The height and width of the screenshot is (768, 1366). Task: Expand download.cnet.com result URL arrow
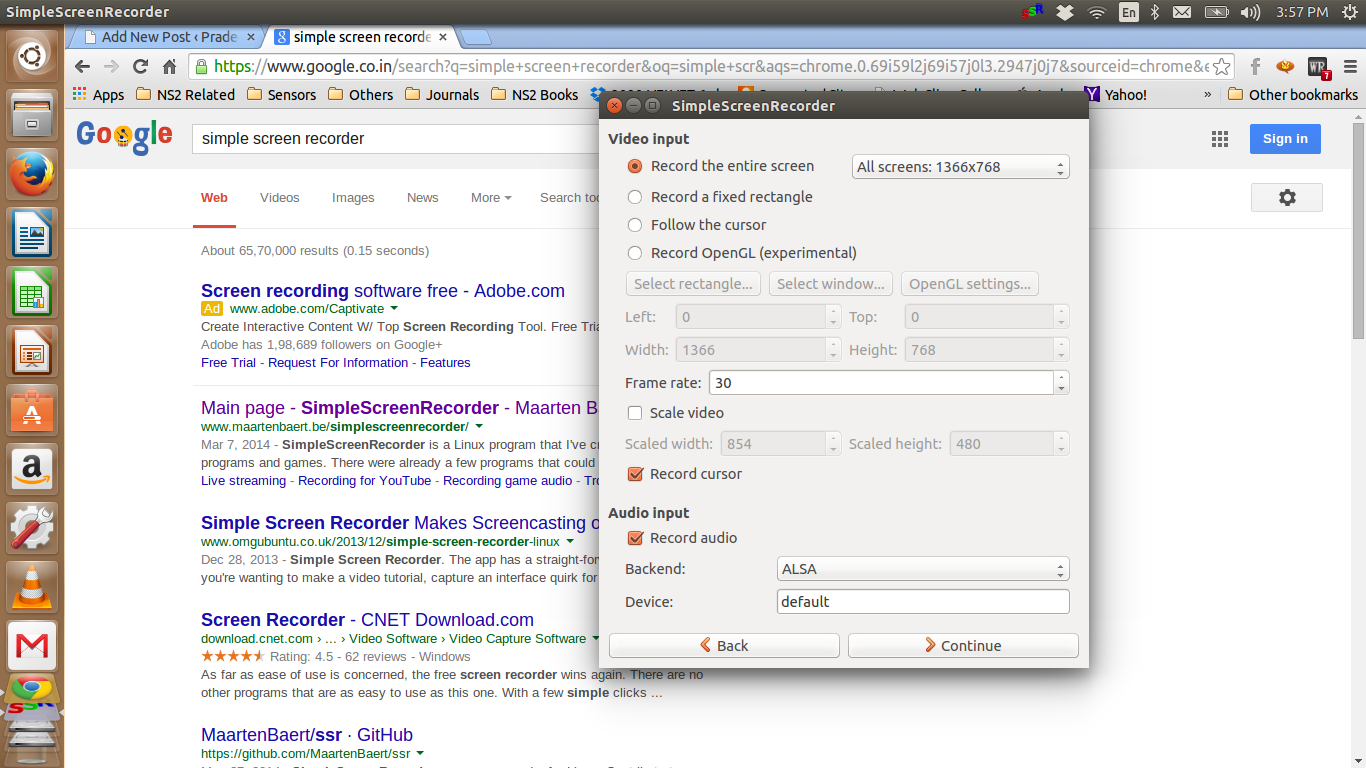(x=596, y=638)
